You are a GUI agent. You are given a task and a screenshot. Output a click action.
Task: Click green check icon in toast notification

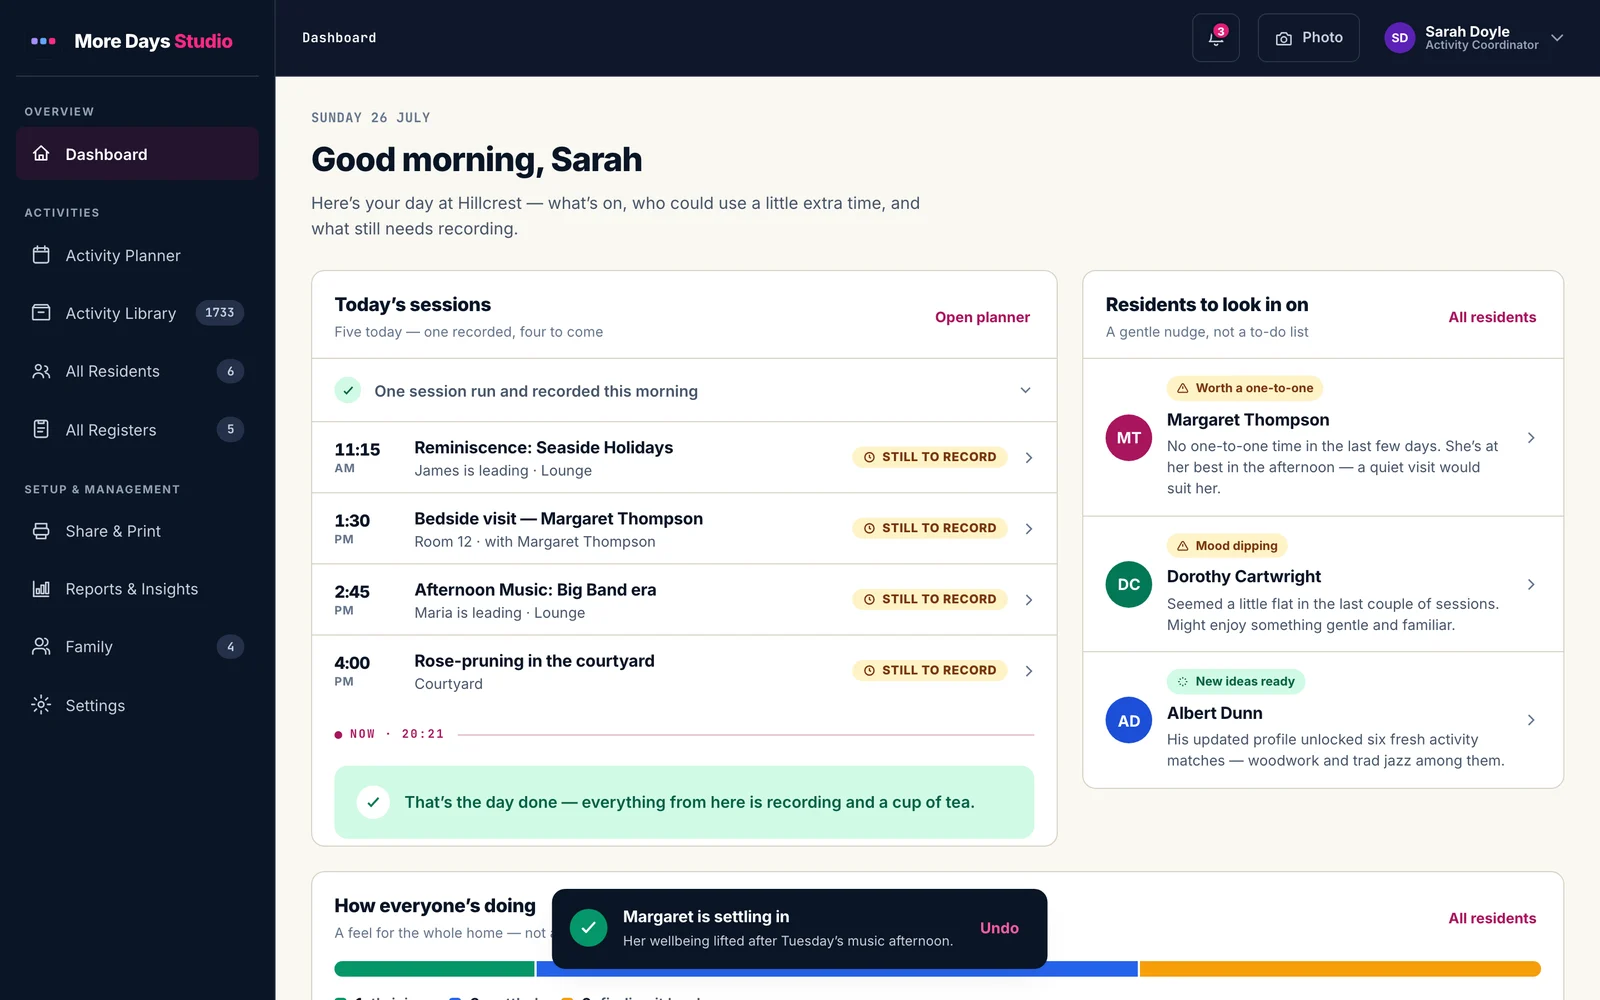(589, 928)
